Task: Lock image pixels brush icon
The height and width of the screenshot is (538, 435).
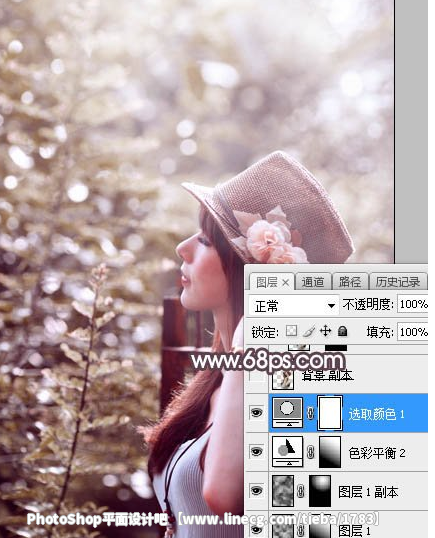Action: [309, 331]
